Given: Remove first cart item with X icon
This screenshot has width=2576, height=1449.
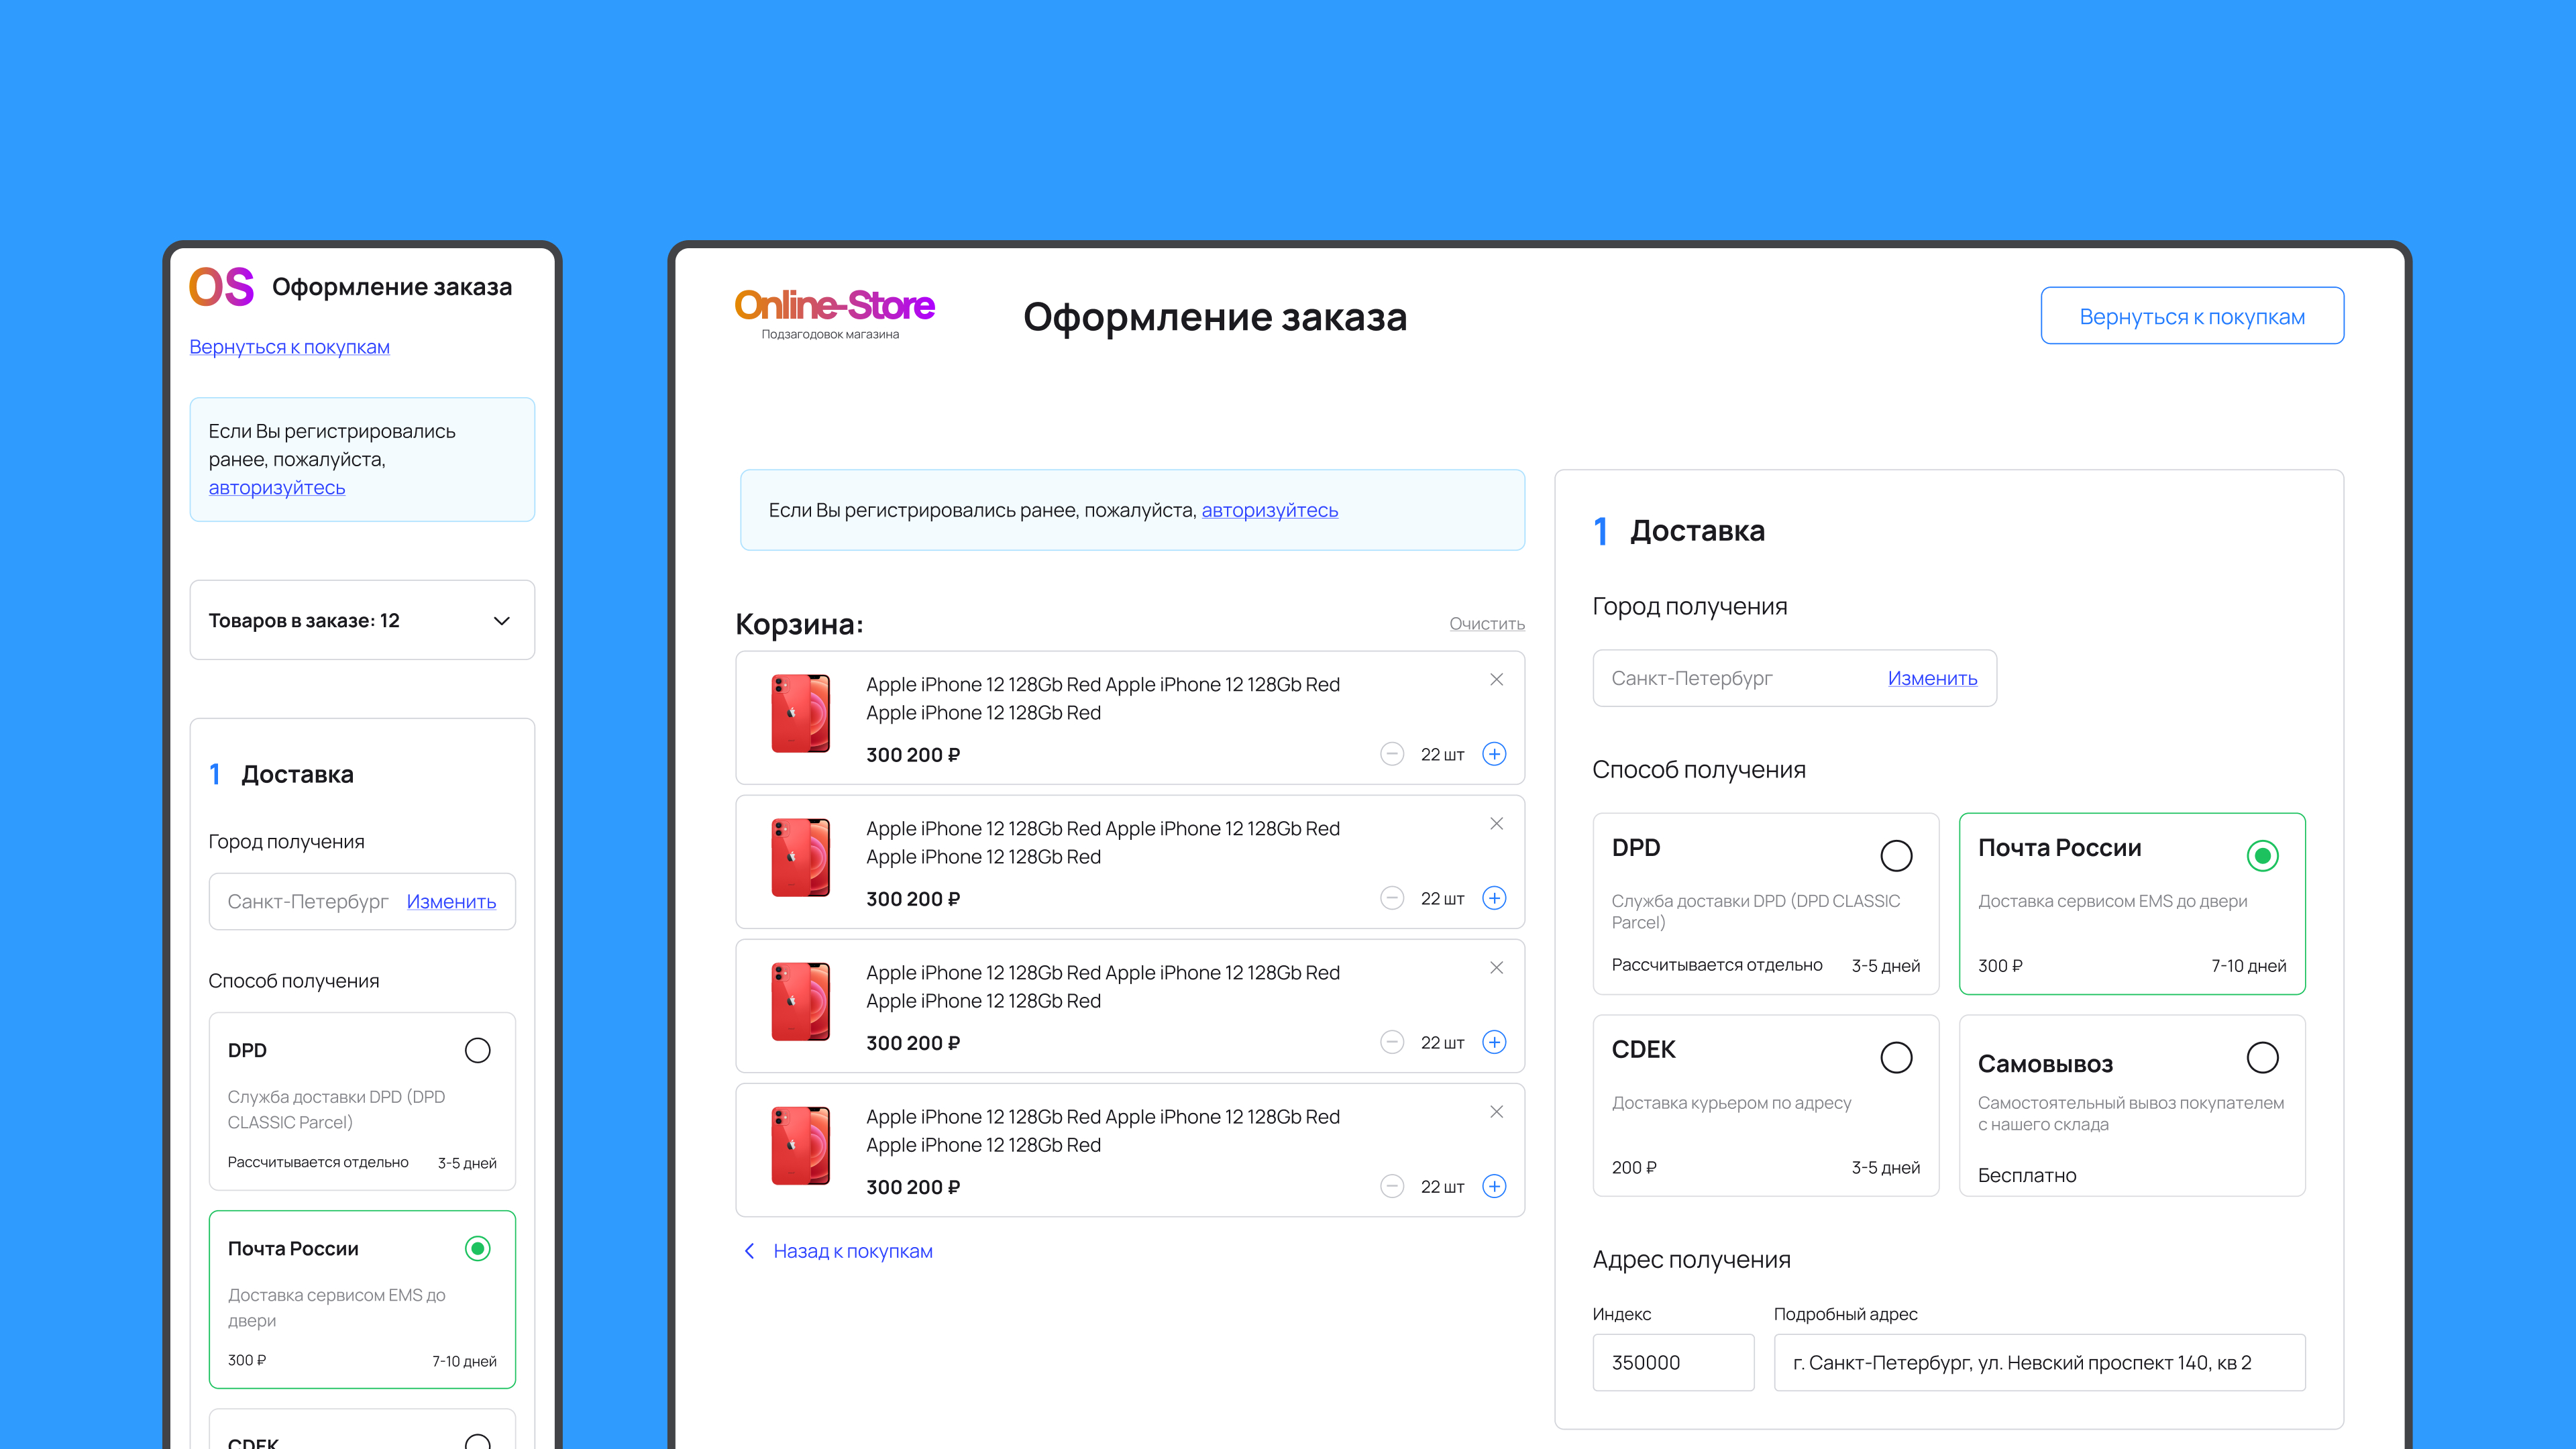Looking at the screenshot, I should point(1496,680).
